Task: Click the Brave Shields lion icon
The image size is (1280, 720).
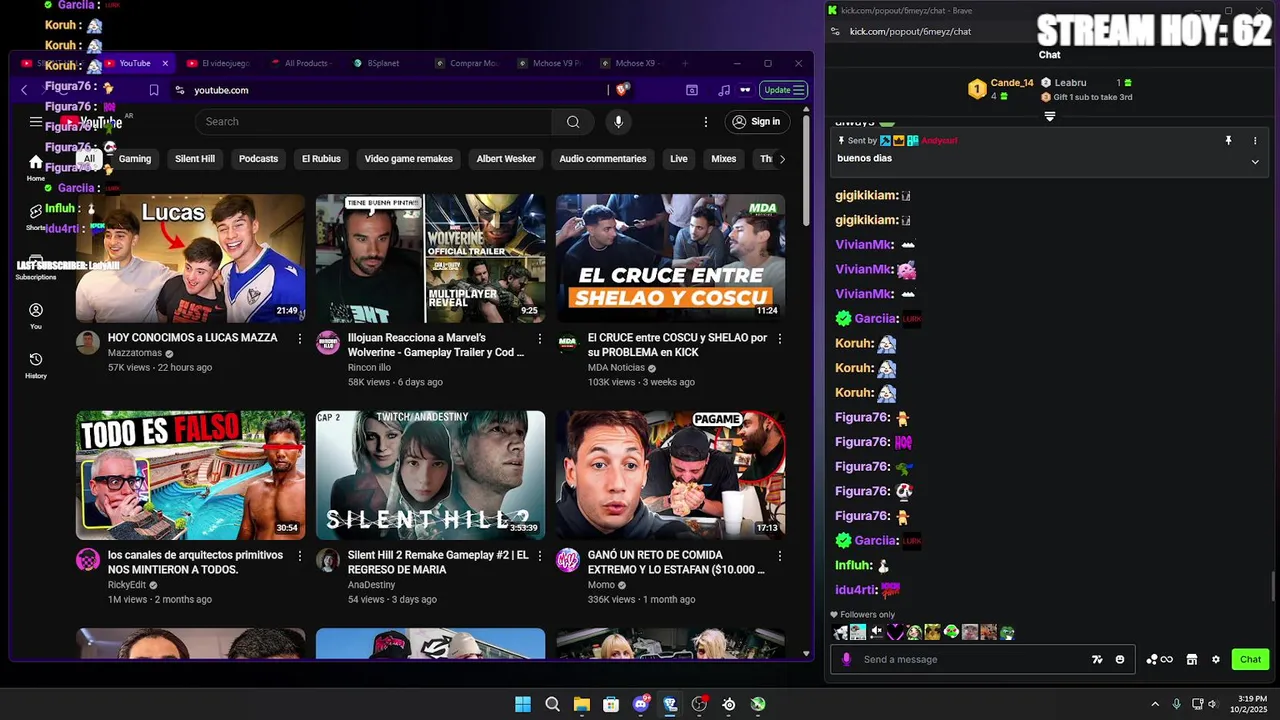Action: [x=623, y=90]
